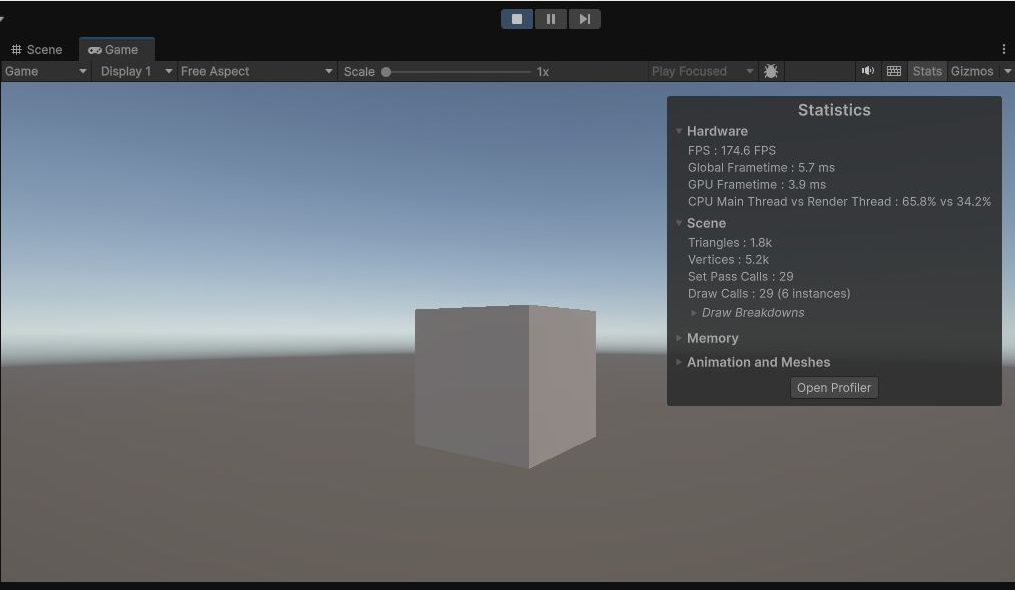Image resolution: width=1015 pixels, height=590 pixels.
Task: Click the CPU Main Thread vs Render Thread line
Action: pos(839,201)
